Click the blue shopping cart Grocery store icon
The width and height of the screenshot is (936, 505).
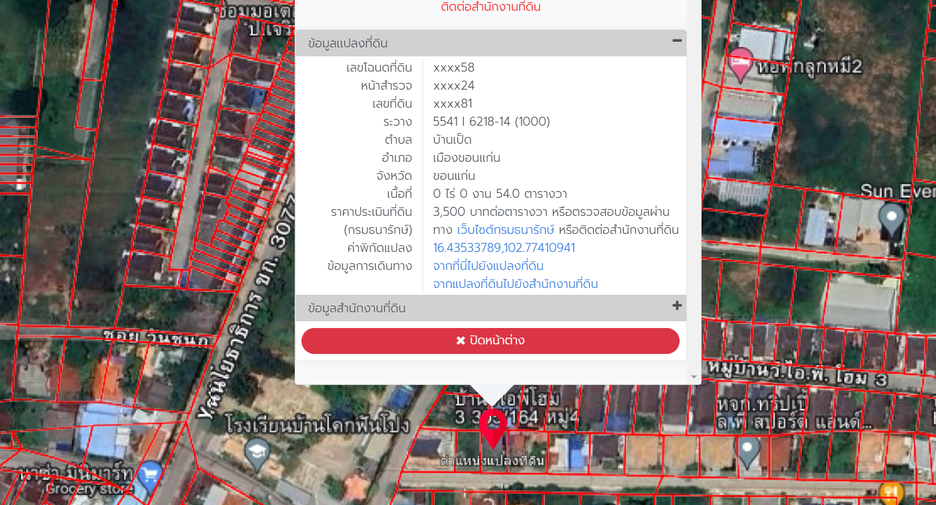(150, 476)
